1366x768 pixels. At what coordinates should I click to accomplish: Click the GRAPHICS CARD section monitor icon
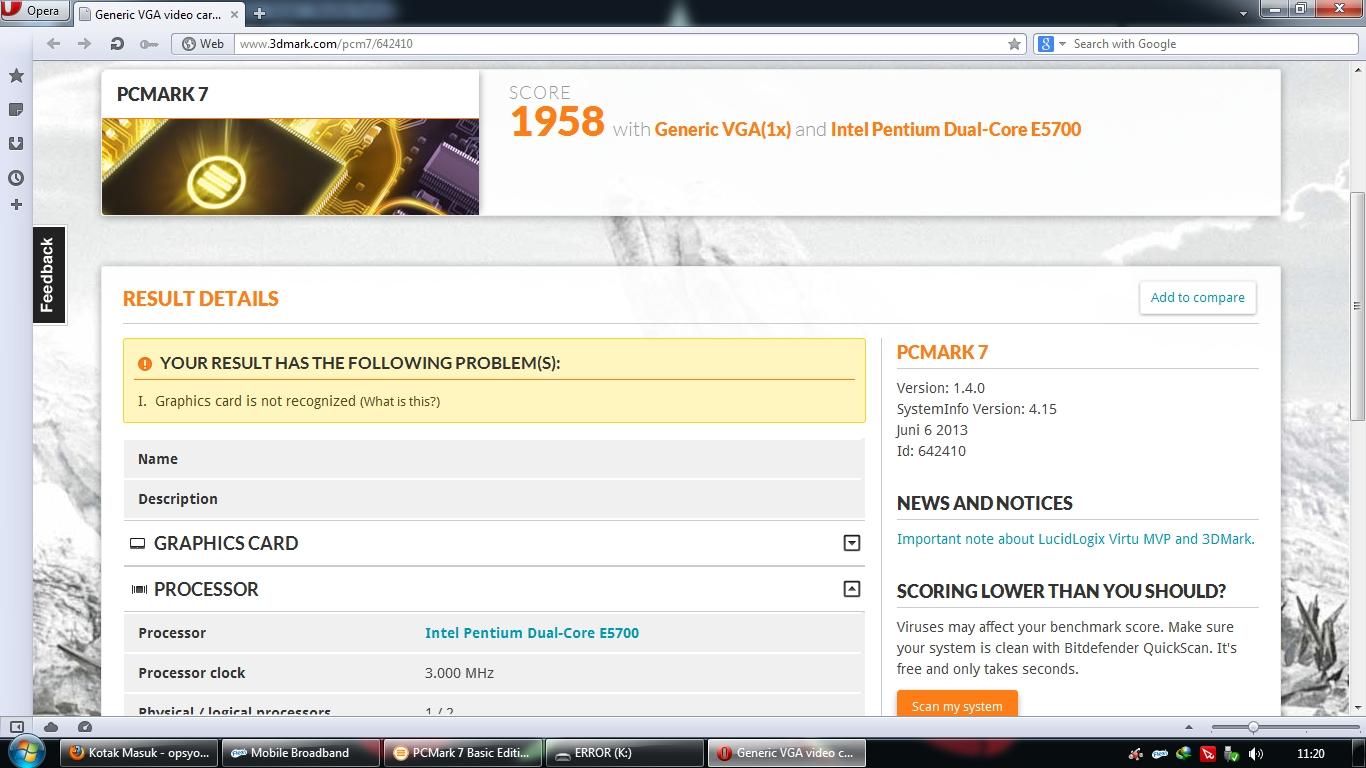[138, 543]
